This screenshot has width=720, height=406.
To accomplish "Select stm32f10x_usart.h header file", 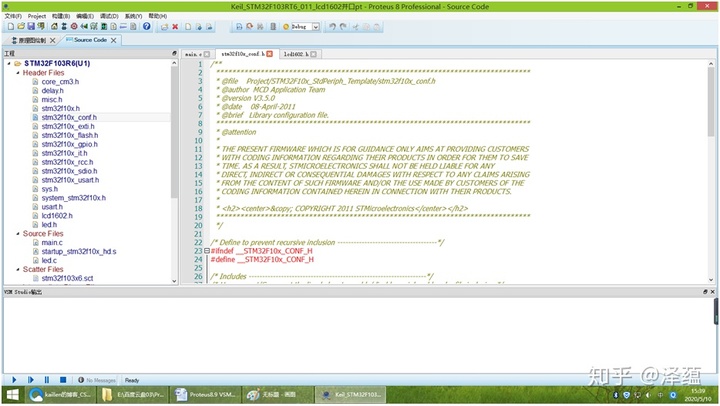I will click(70, 180).
